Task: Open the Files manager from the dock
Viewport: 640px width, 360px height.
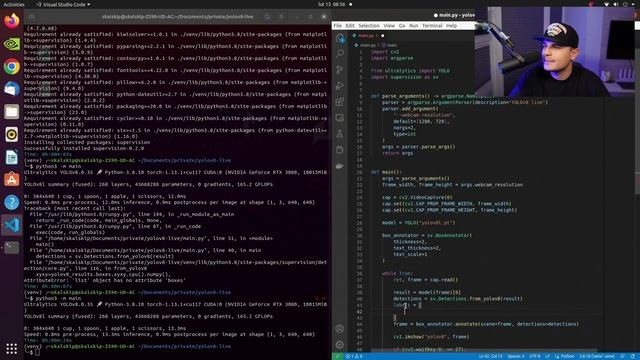Action: 11,111
